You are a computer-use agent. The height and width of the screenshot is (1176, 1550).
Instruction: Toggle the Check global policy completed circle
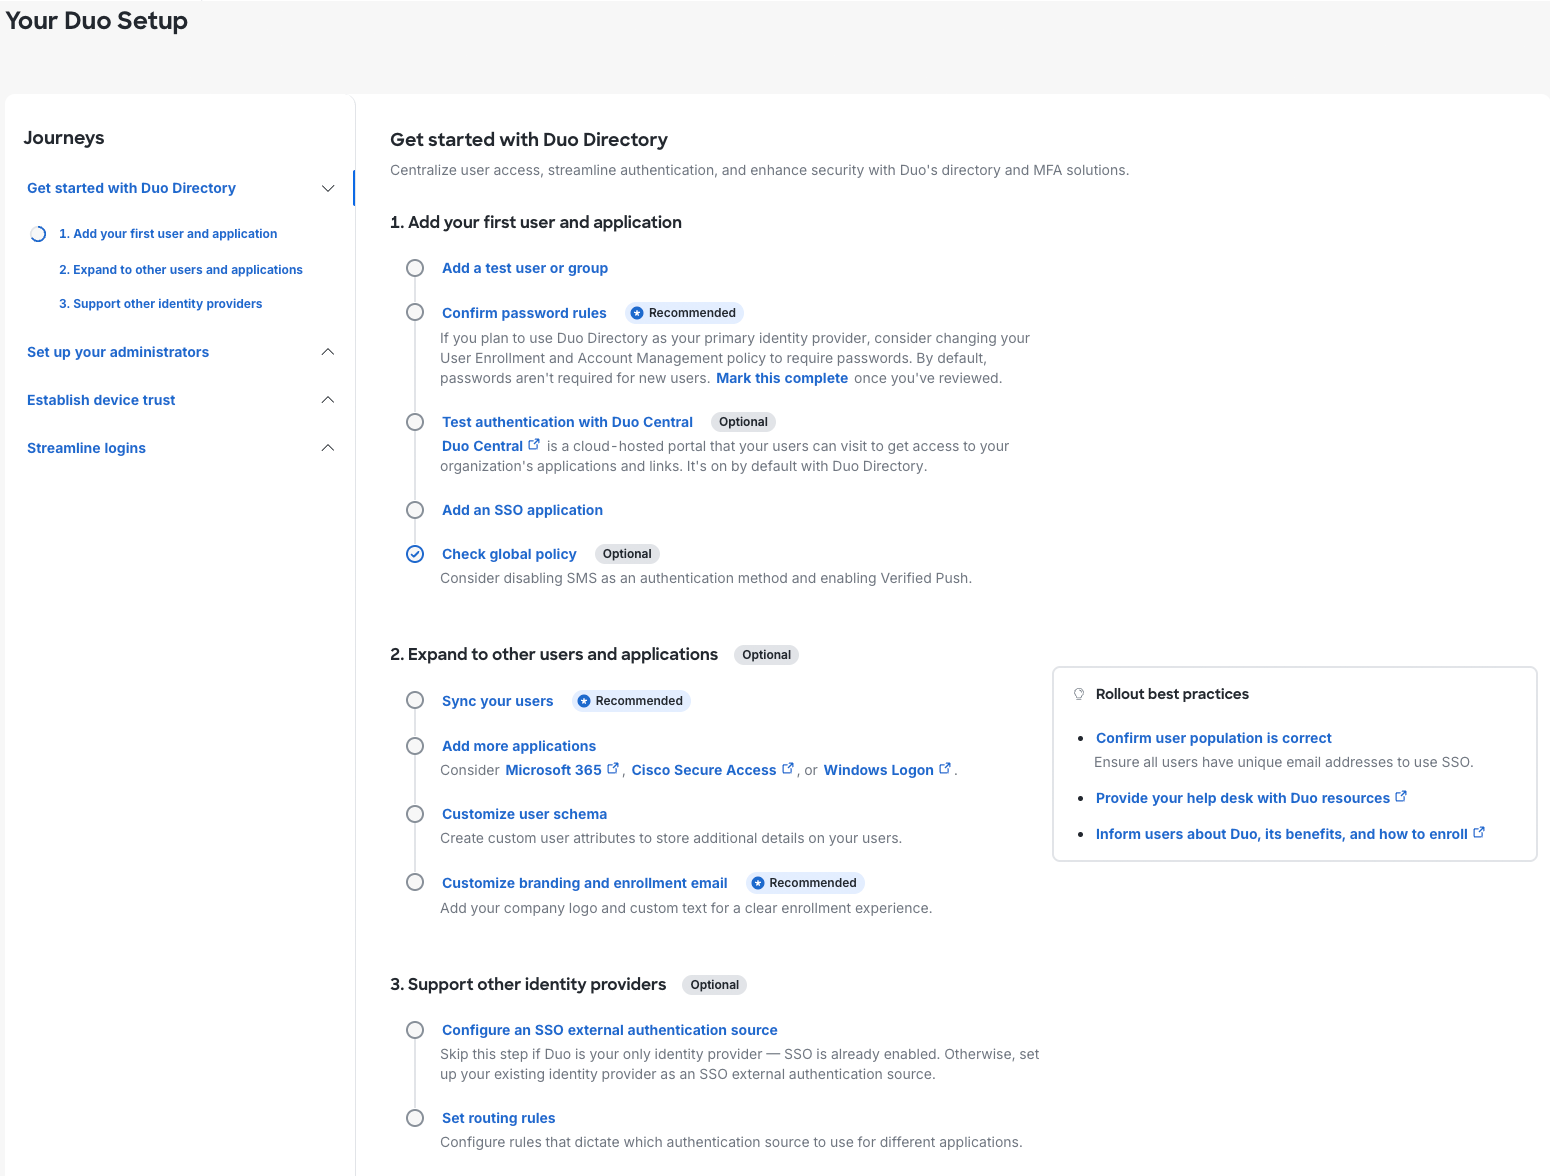(415, 554)
